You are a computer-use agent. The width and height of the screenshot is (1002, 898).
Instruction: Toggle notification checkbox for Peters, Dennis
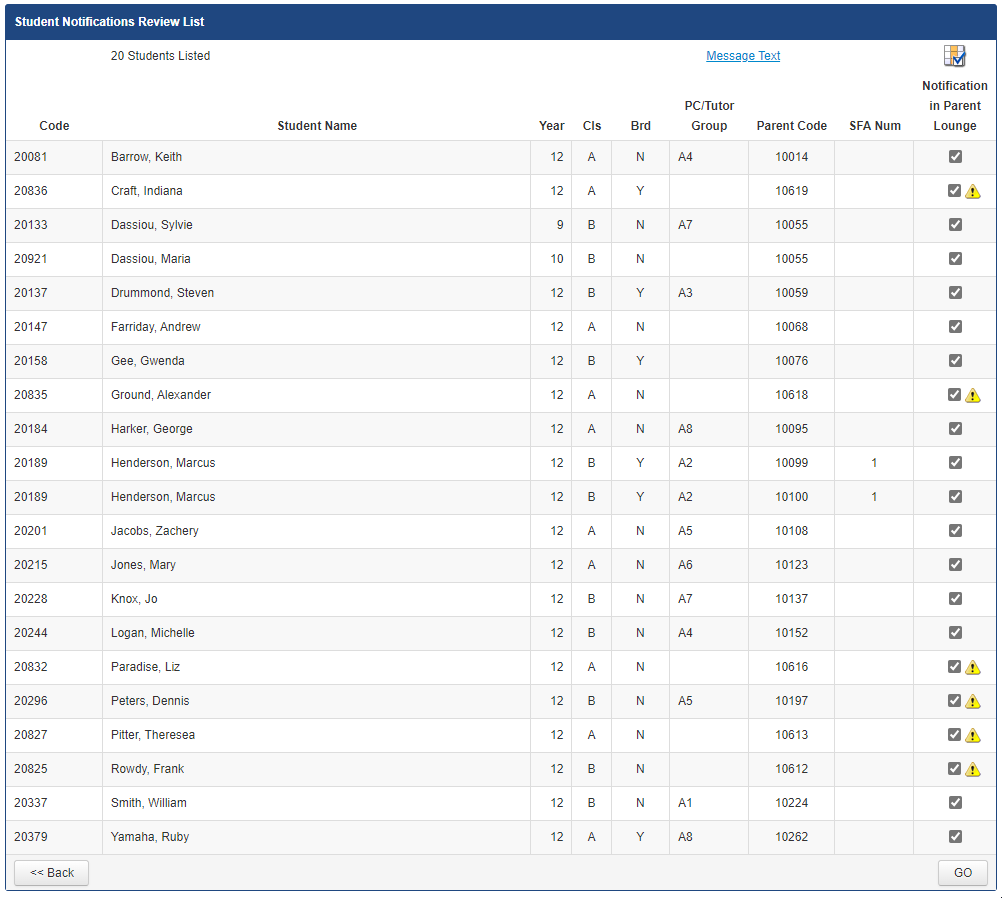click(954, 701)
